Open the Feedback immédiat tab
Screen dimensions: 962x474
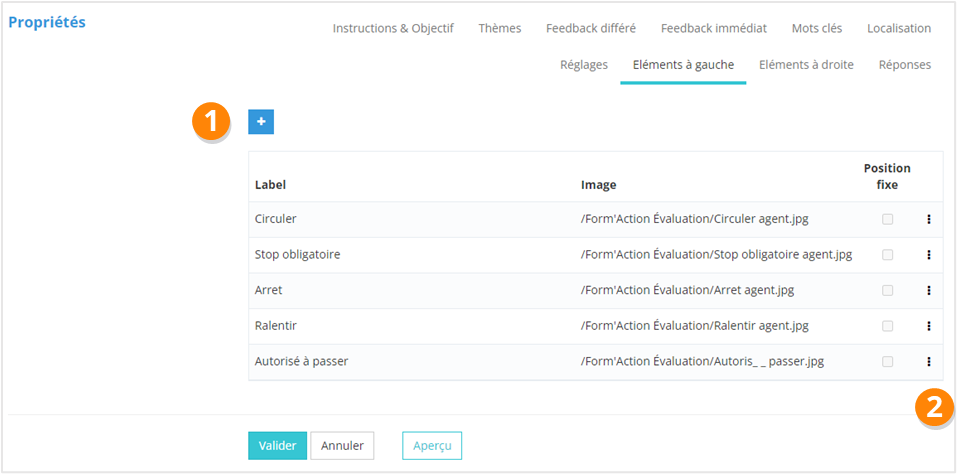(x=713, y=28)
